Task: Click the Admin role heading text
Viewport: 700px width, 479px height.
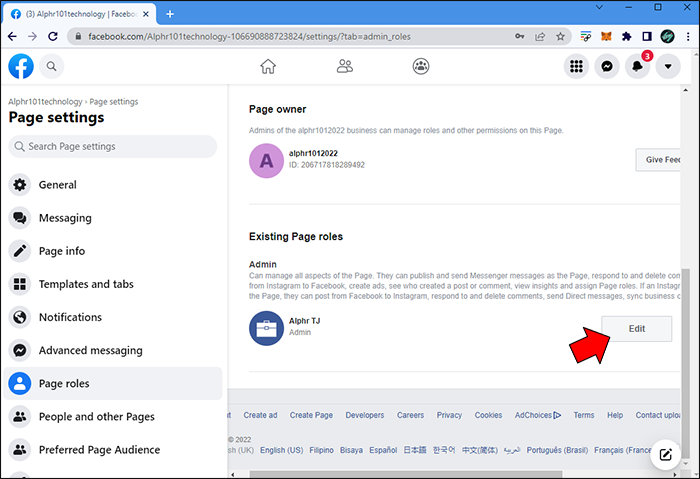Action: (x=262, y=264)
